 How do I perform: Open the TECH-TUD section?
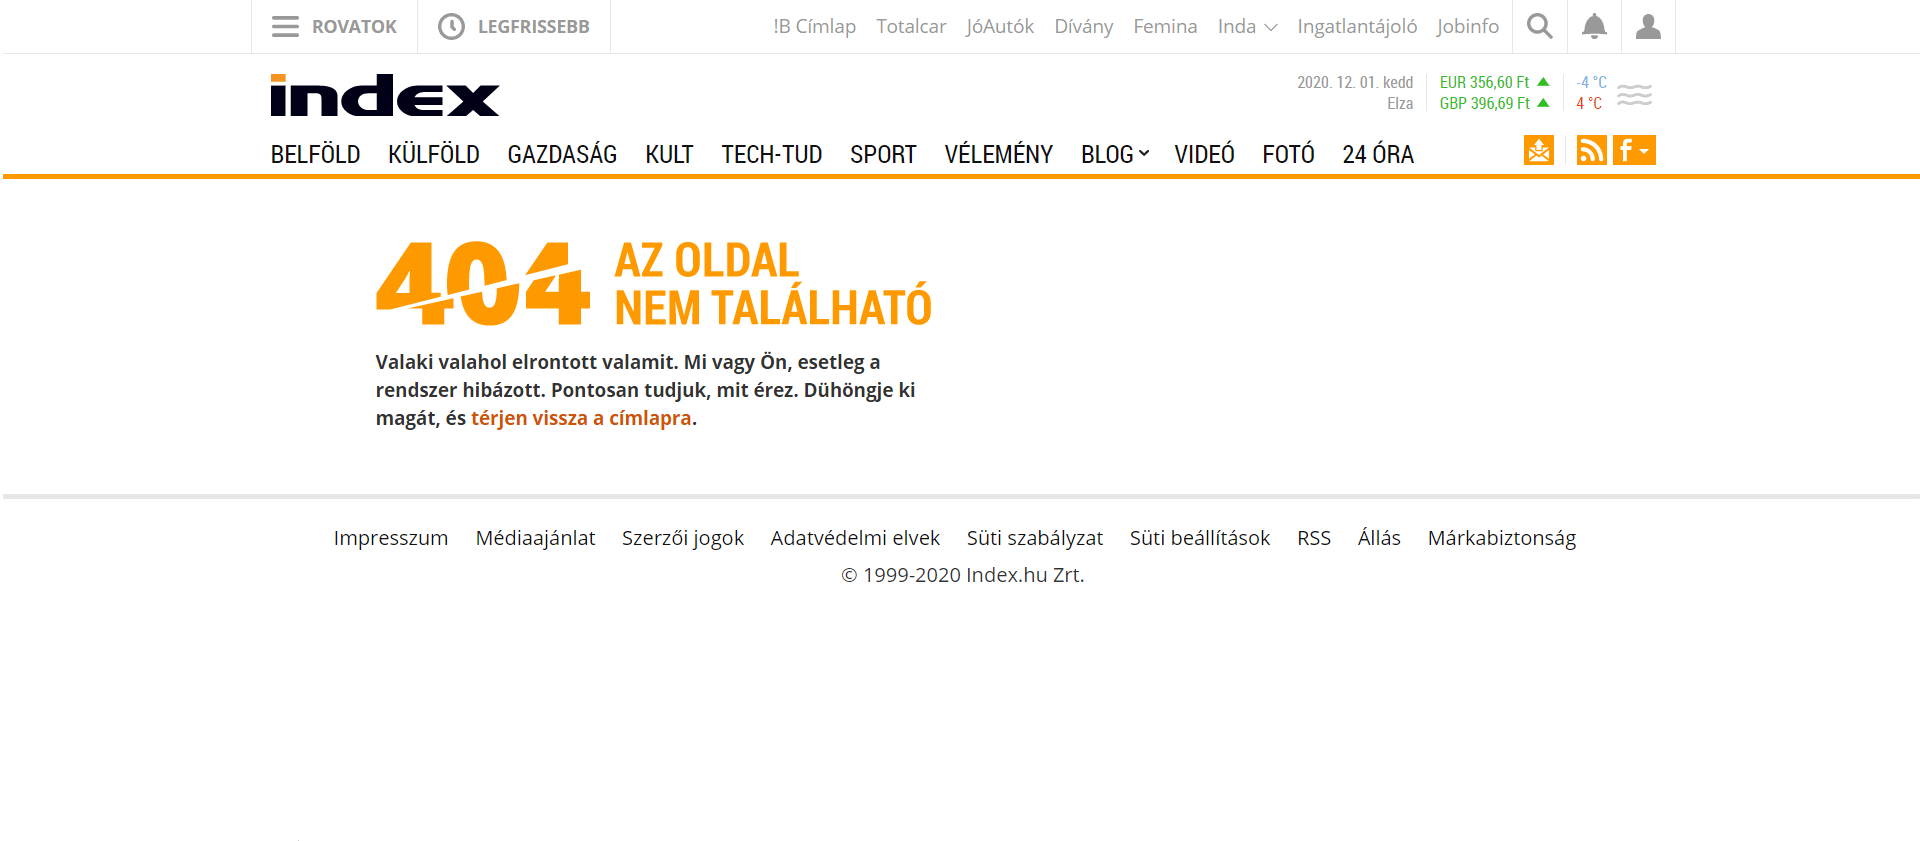[x=772, y=154]
